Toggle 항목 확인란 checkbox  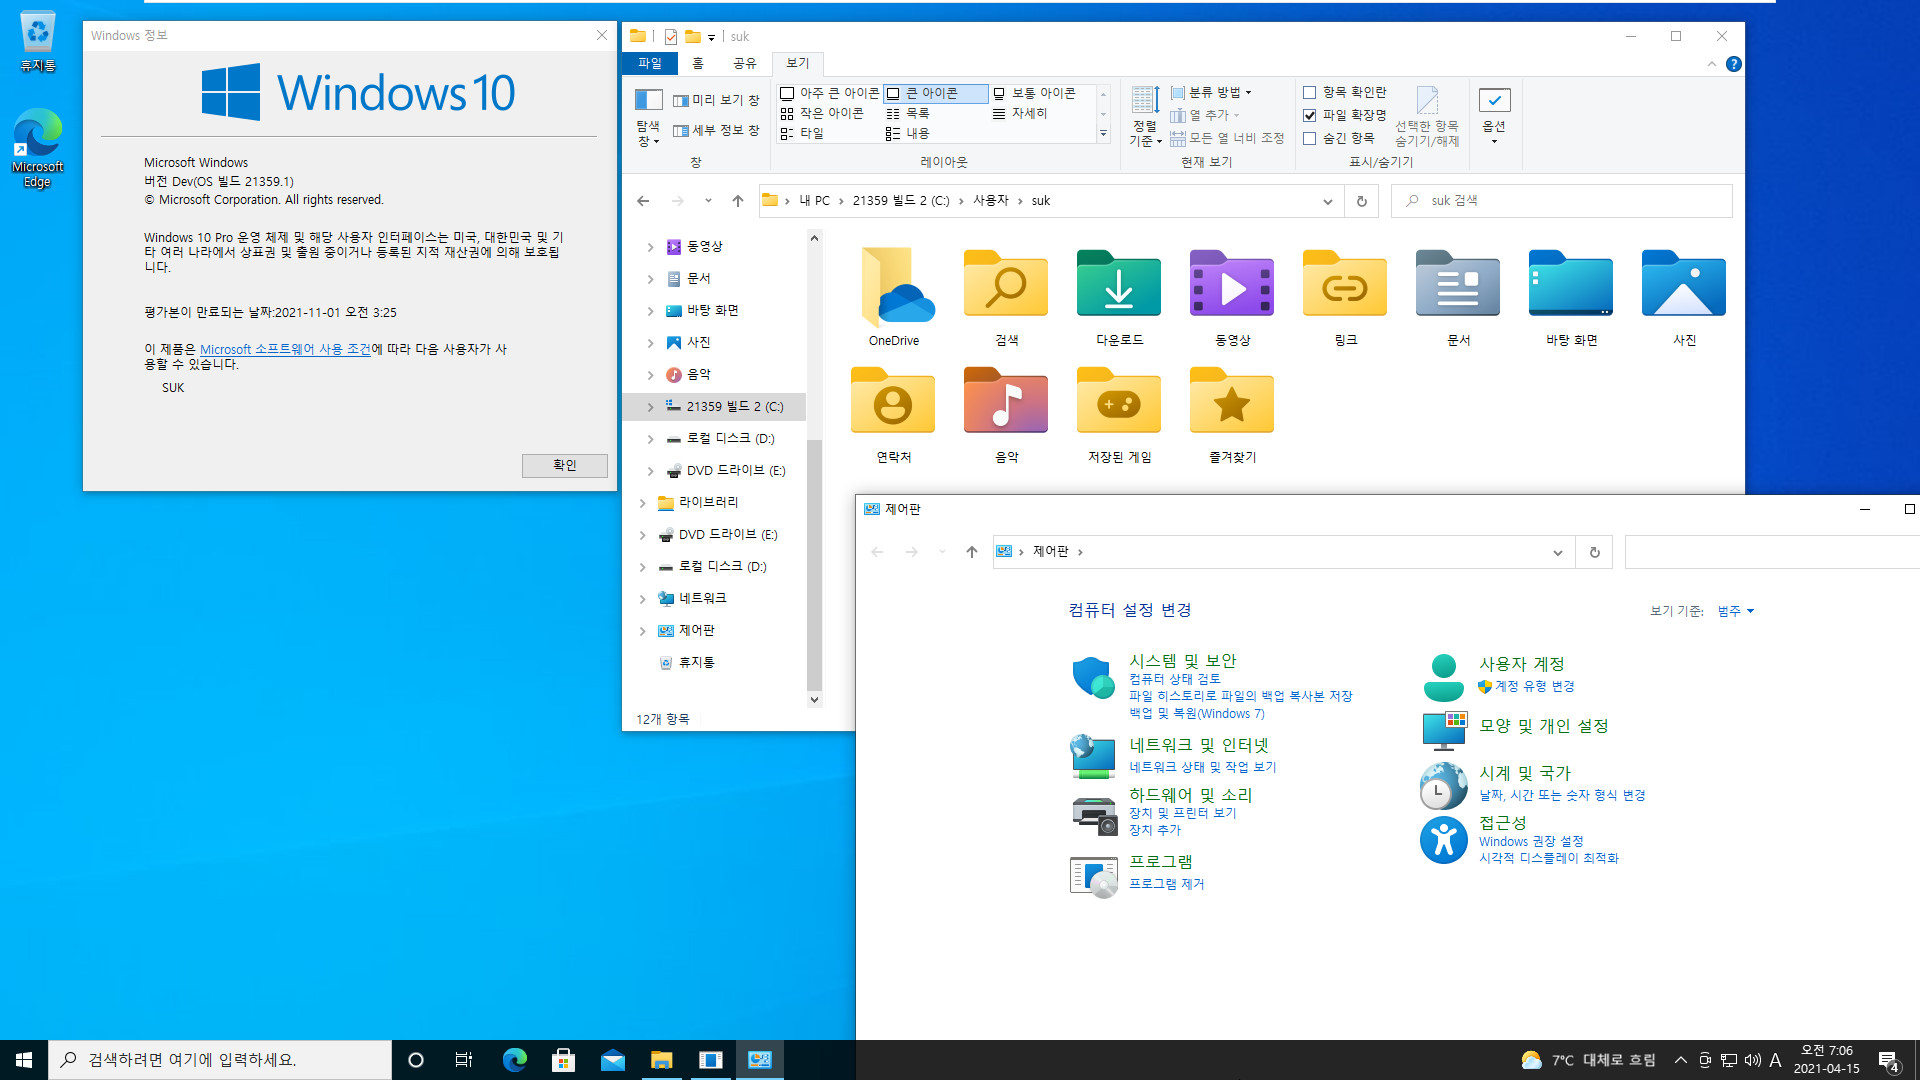pyautogui.click(x=1309, y=92)
